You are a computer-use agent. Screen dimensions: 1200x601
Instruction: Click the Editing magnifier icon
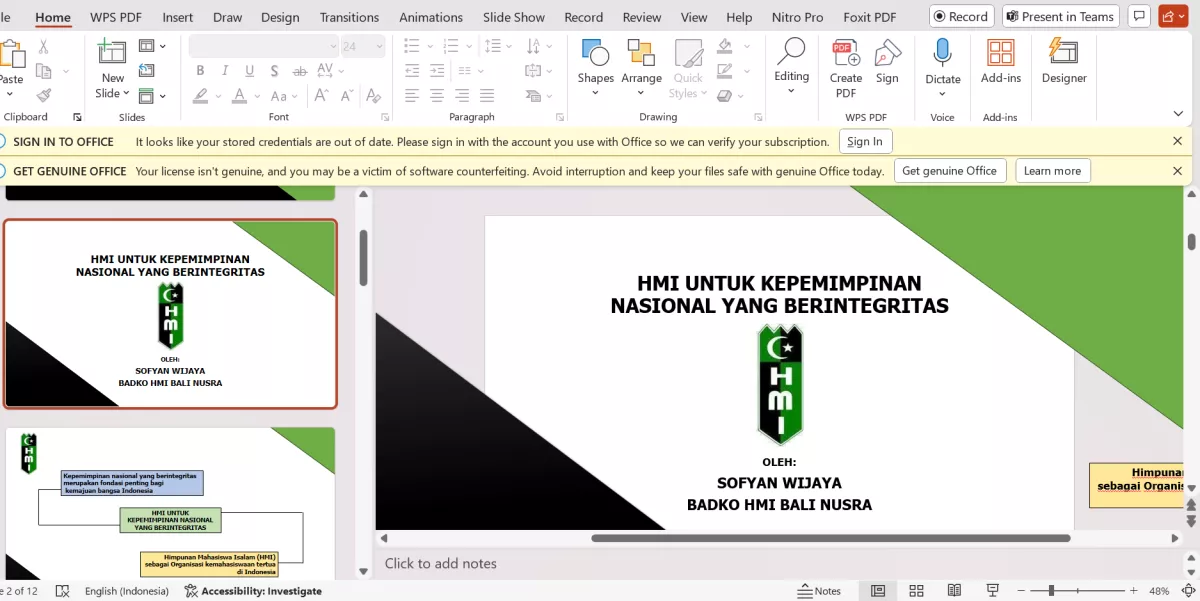791,51
